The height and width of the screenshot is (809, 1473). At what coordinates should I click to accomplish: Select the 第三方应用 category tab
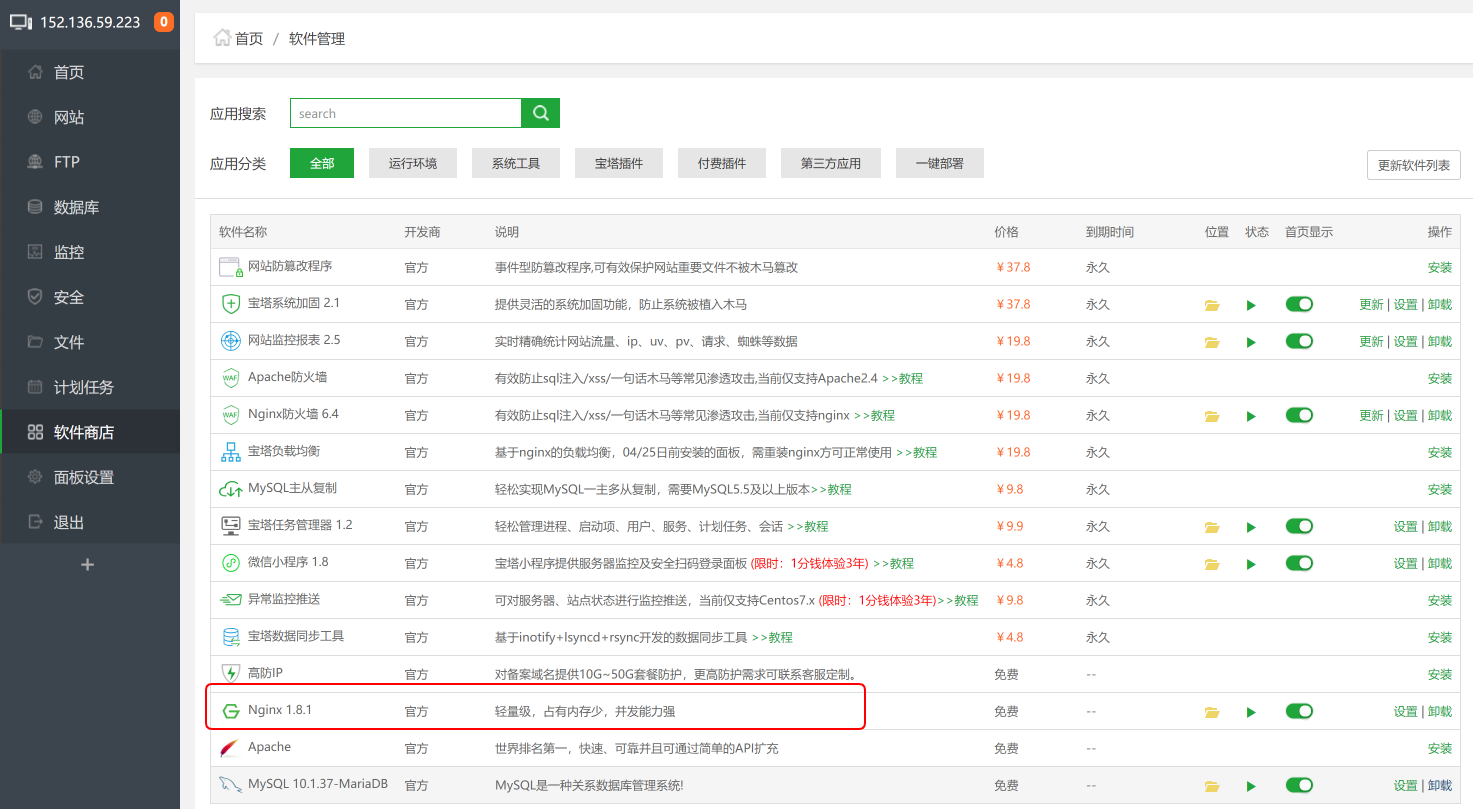tap(831, 163)
